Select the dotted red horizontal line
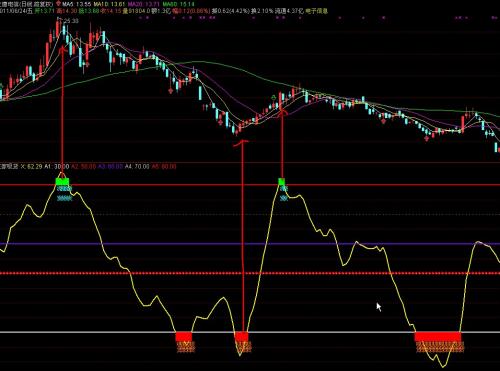The height and width of the screenshot is (371, 500). pos(250,273)
